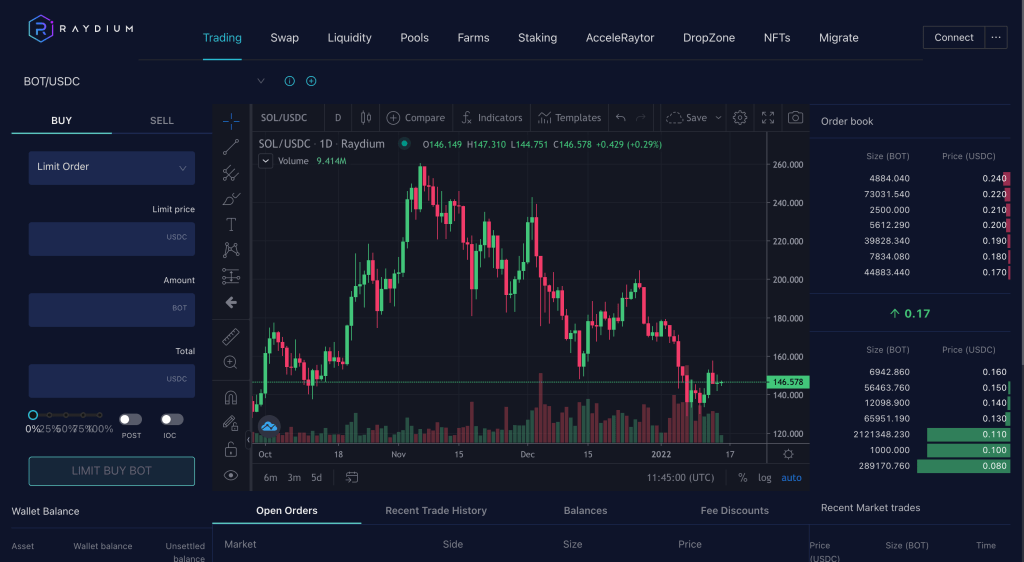Set amount slider to 0% handle

coord(33,415)
